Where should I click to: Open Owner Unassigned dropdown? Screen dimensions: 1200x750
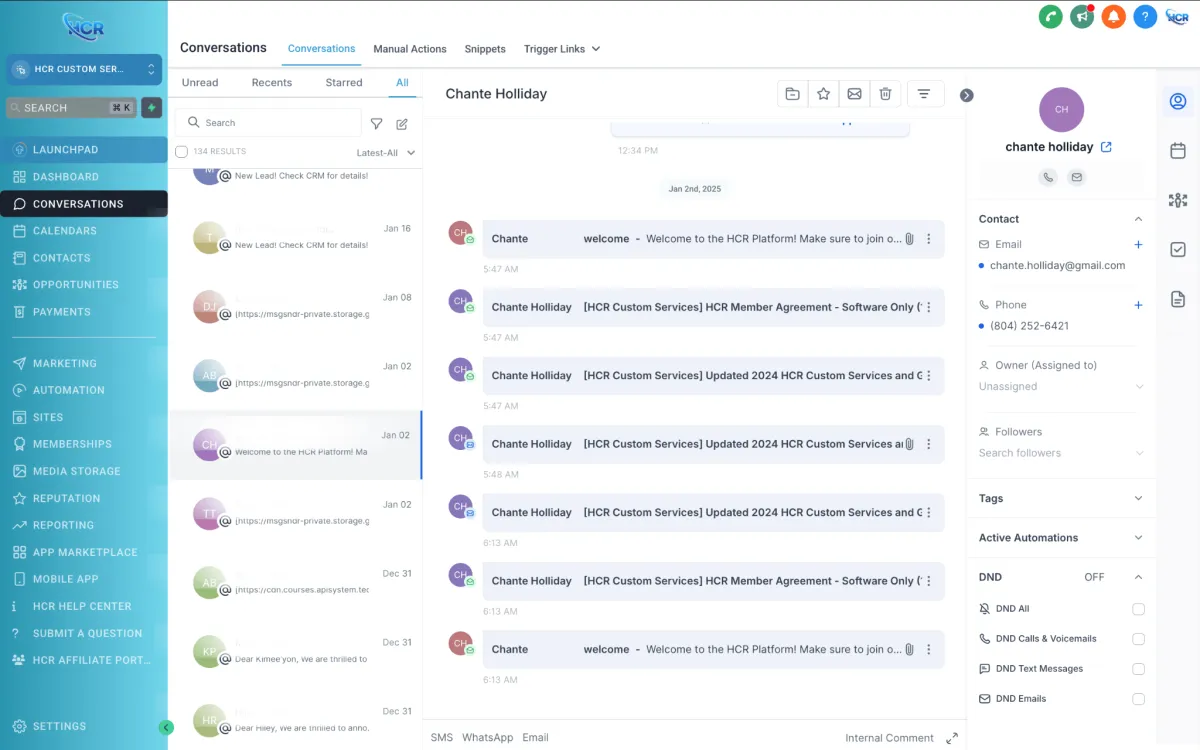click(x=1061, y=386)
